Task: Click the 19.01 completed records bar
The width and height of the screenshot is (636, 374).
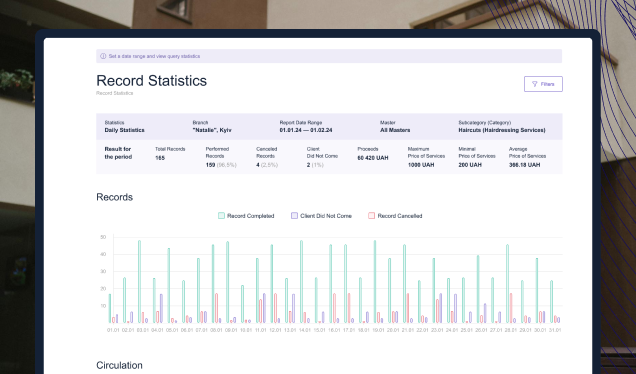Action: 375,282
